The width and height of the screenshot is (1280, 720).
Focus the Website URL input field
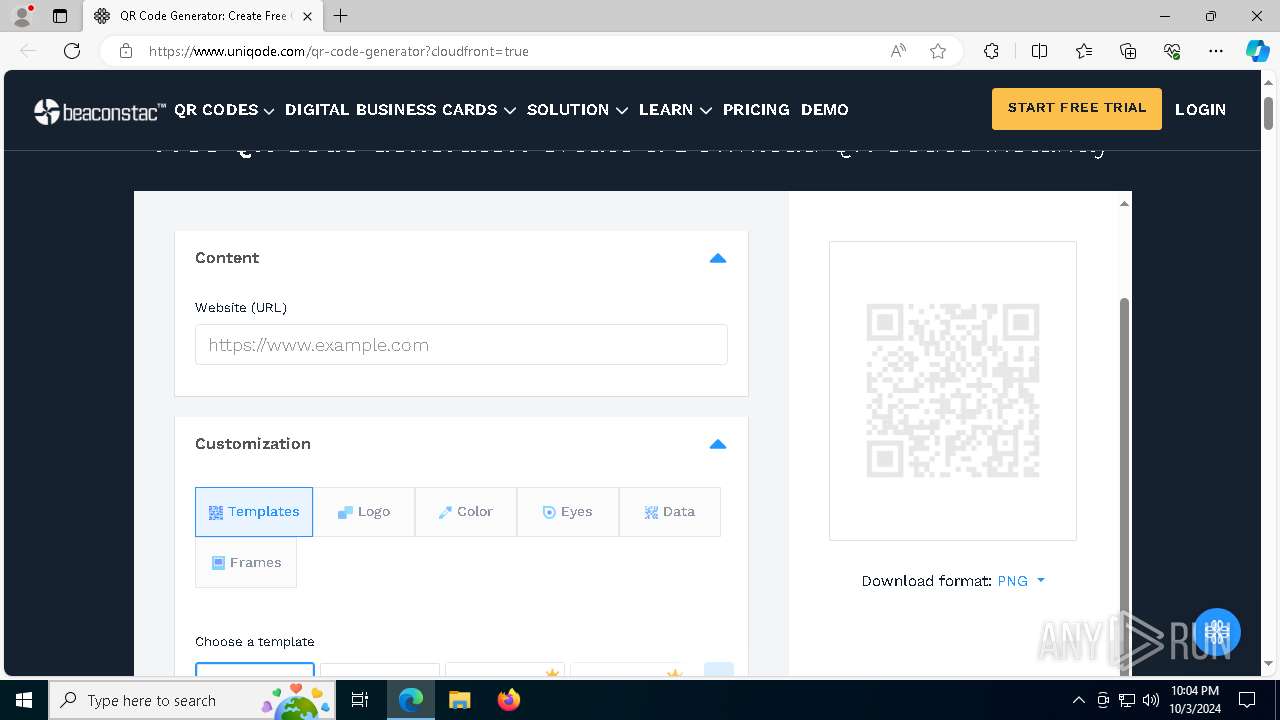point(461,344)
